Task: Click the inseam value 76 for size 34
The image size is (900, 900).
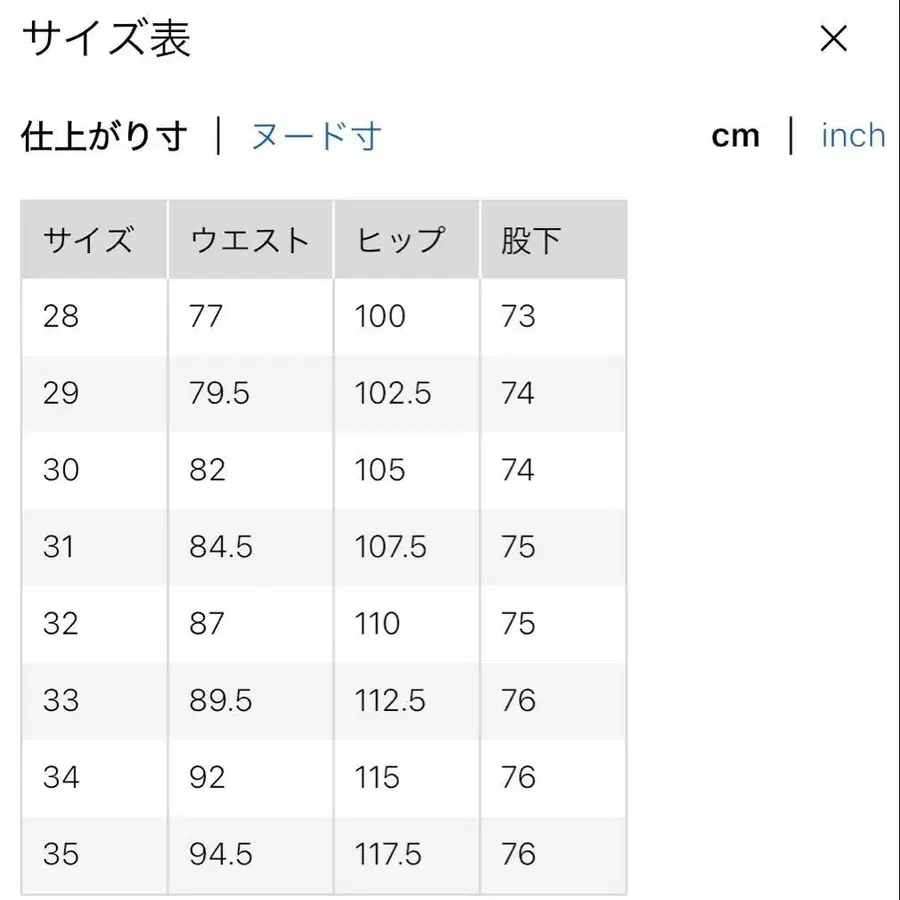Action: [x=518, y=778]
